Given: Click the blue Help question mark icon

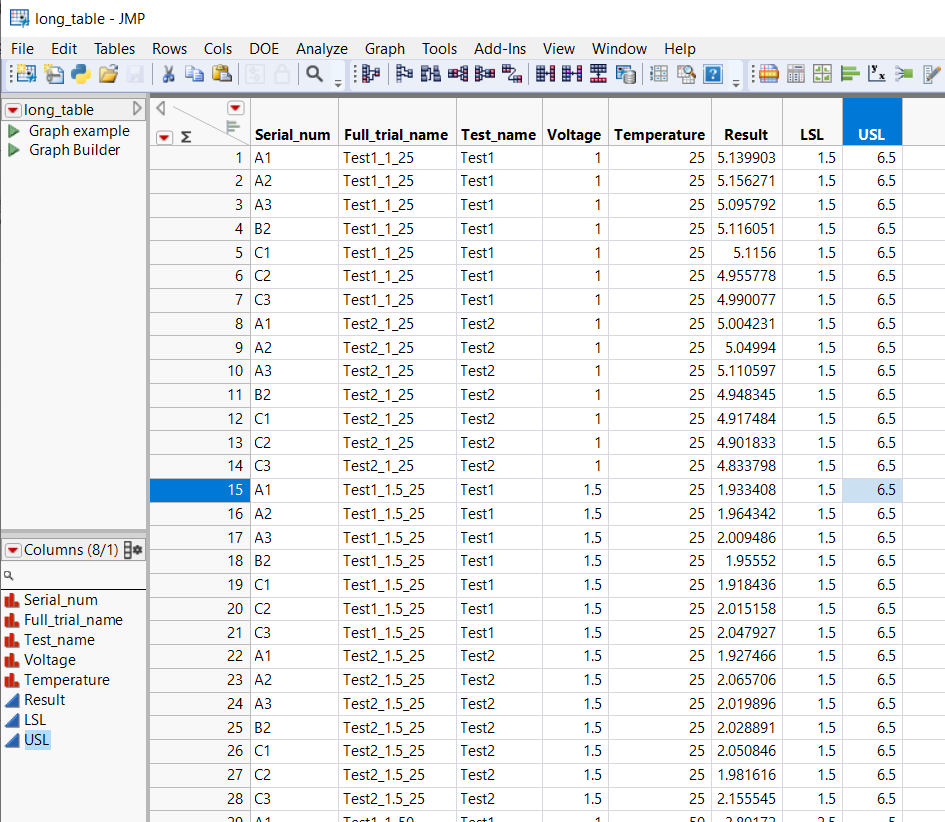Looking at the screenshot, I should pyautogui.click(x=713, y=73).
